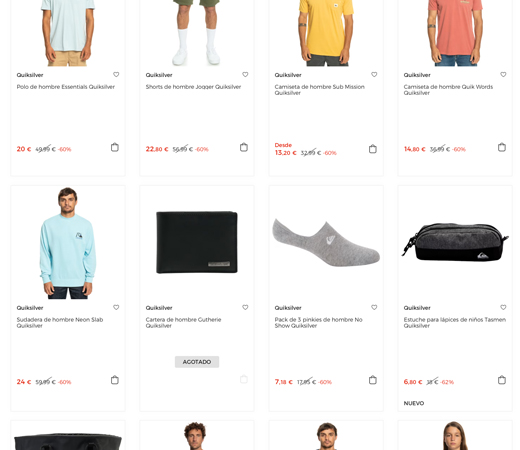Add Estuche para lápices Tasmen to bag

502,380
